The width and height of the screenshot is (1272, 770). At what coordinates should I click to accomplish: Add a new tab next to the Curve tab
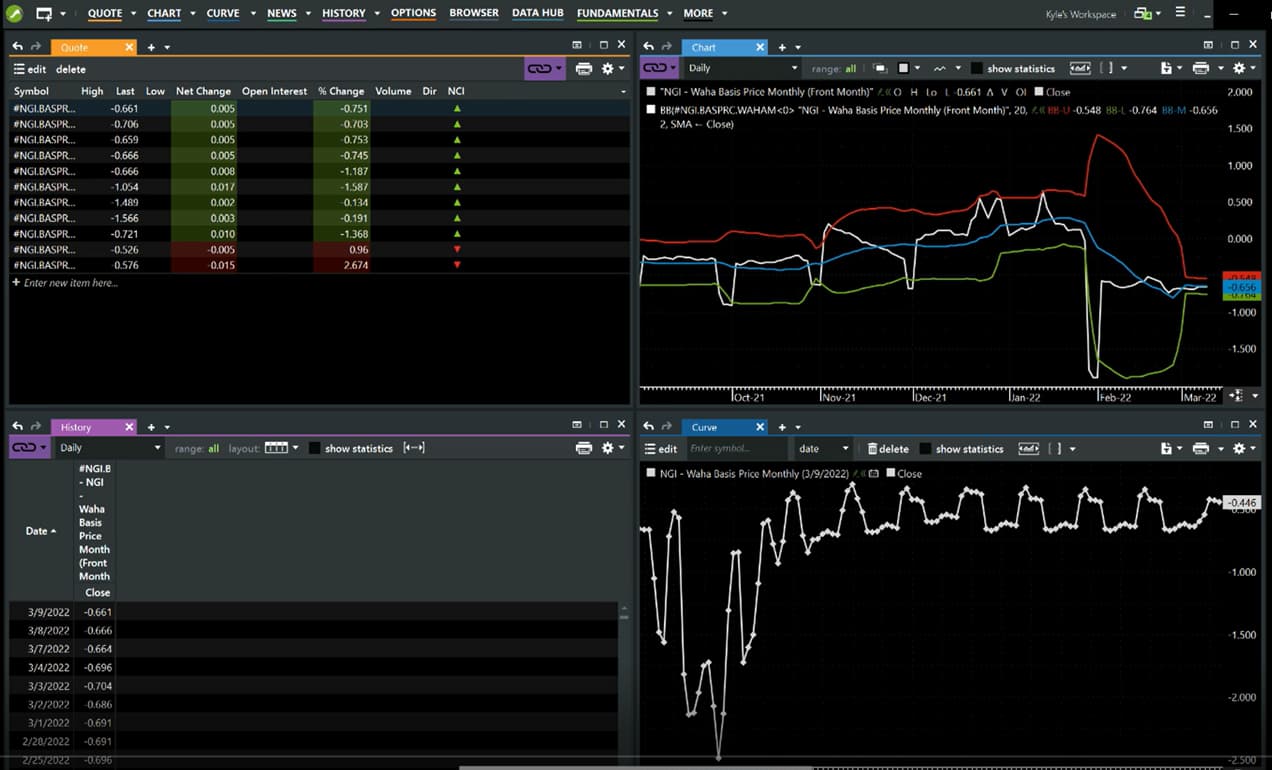point(783,427)
